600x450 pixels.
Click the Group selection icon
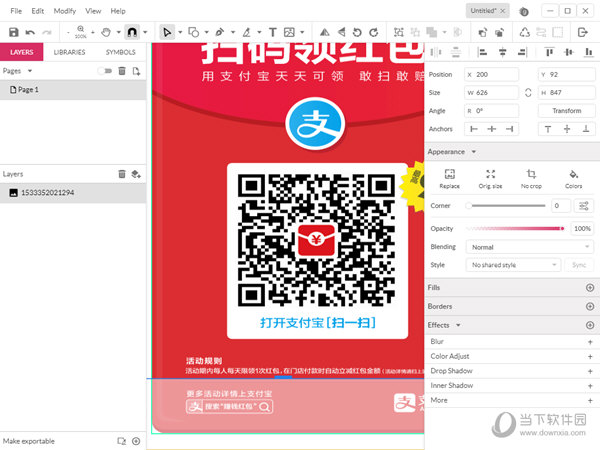(399, 32)
